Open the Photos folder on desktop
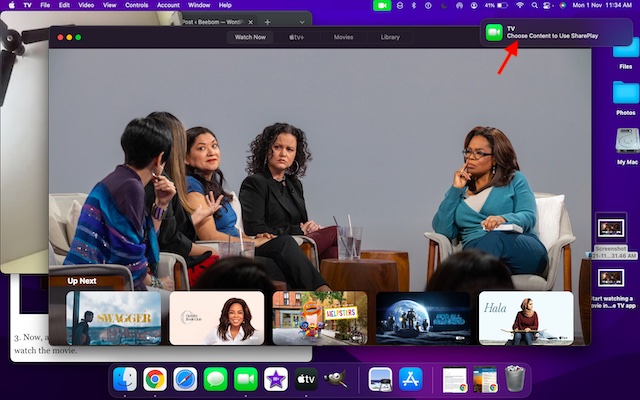The image size is (640, 400). (x=626, y=98)
